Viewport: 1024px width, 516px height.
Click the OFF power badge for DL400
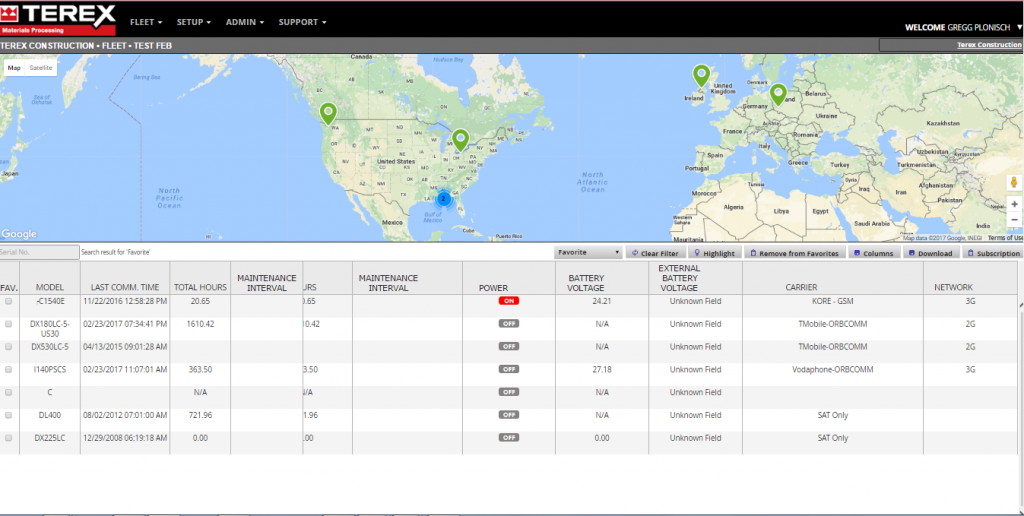pyautogui.click(x=509, y=415)
